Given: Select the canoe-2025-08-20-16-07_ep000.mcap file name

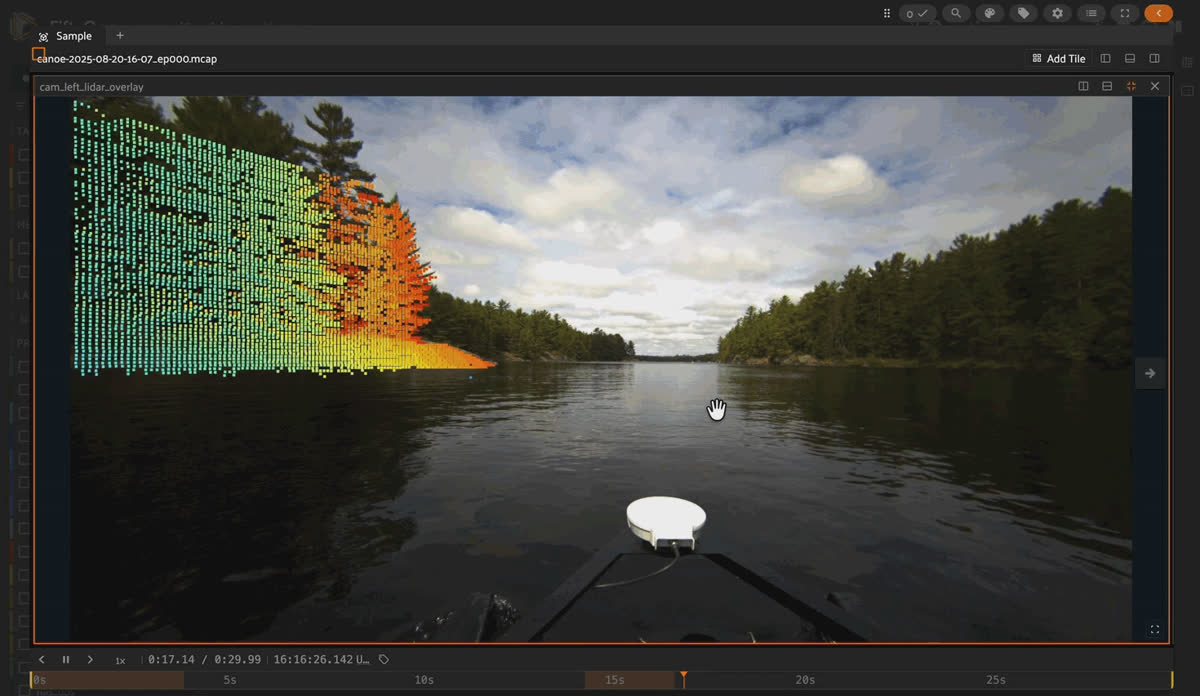Looking at the screenshot, I should pos(127,59).
